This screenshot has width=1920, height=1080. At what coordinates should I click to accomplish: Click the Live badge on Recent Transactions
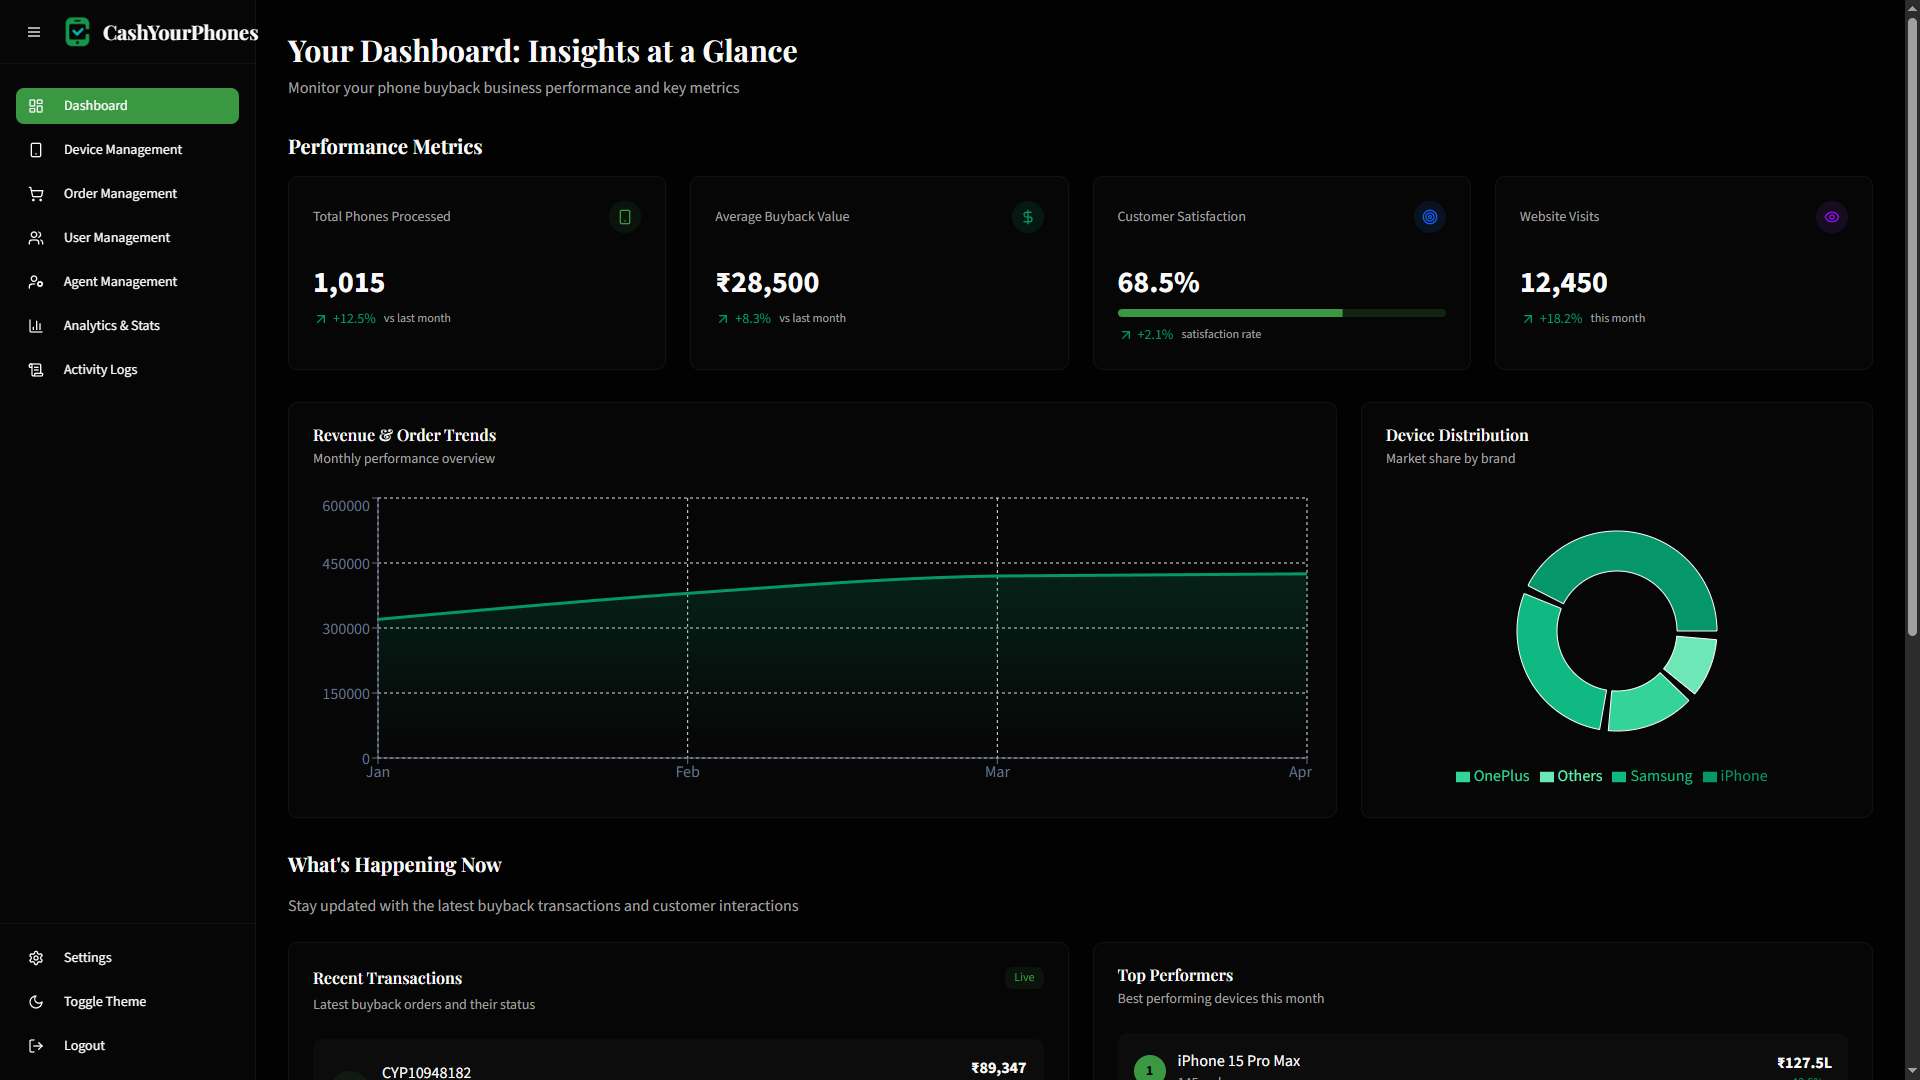tap(1023, 977)
